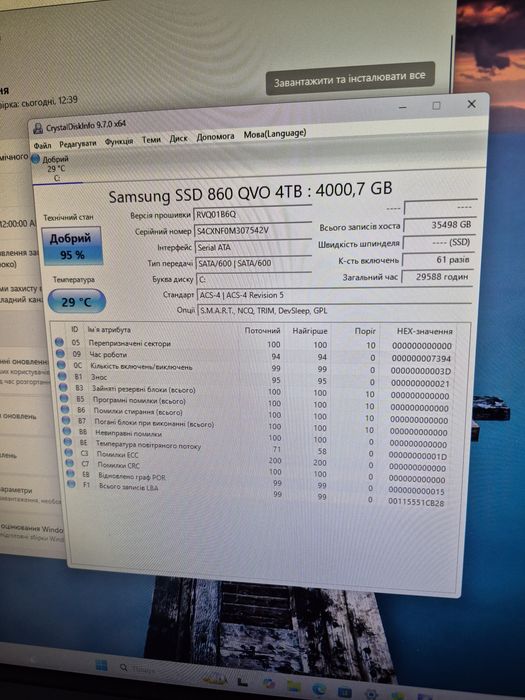
Task: Close the CrystalDiskInfo window
Action: pyautogui.click(x=471, y=104)
